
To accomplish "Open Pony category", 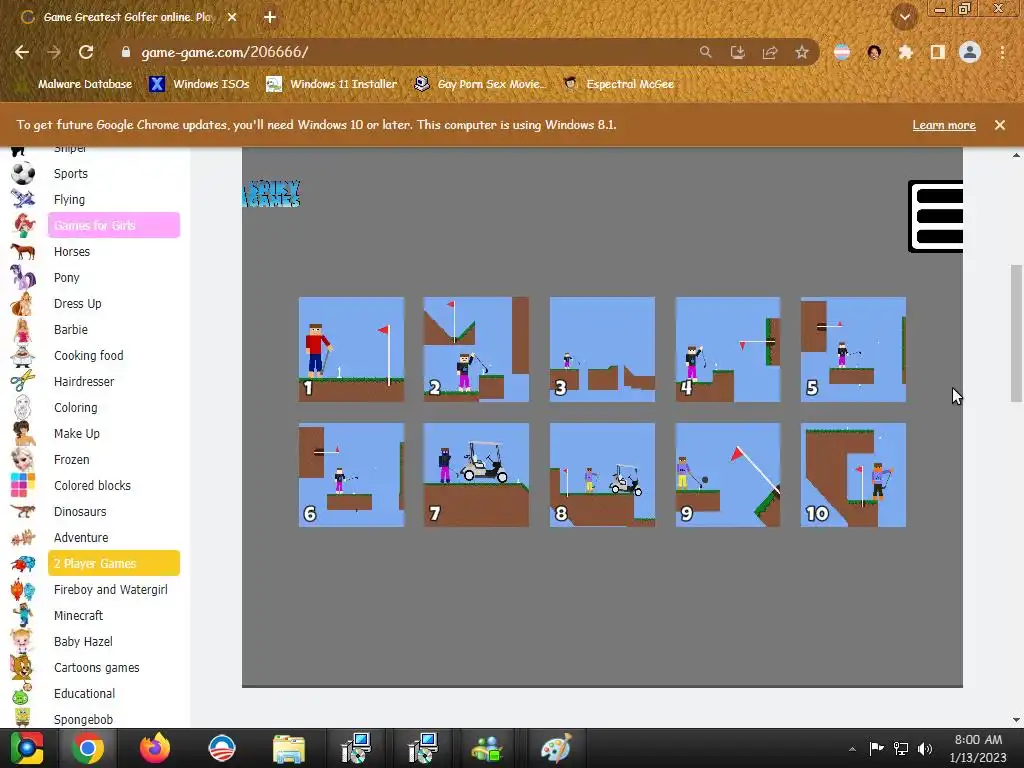I will (x=67, y=278).
